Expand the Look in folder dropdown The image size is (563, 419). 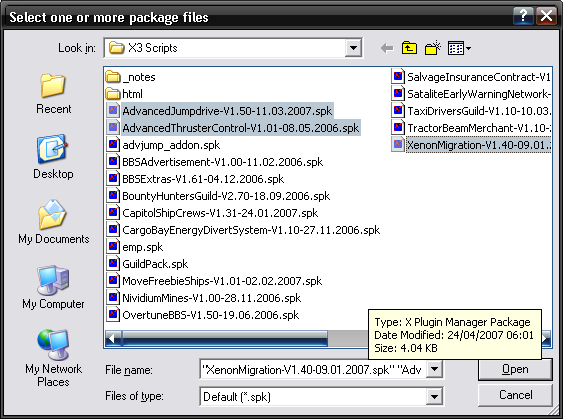[x=353, y=48]
